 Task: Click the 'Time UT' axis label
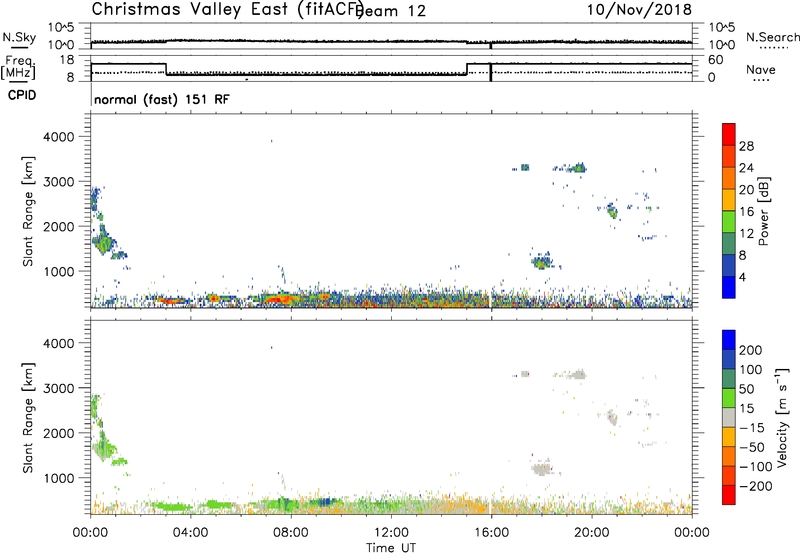coord(391,548)
